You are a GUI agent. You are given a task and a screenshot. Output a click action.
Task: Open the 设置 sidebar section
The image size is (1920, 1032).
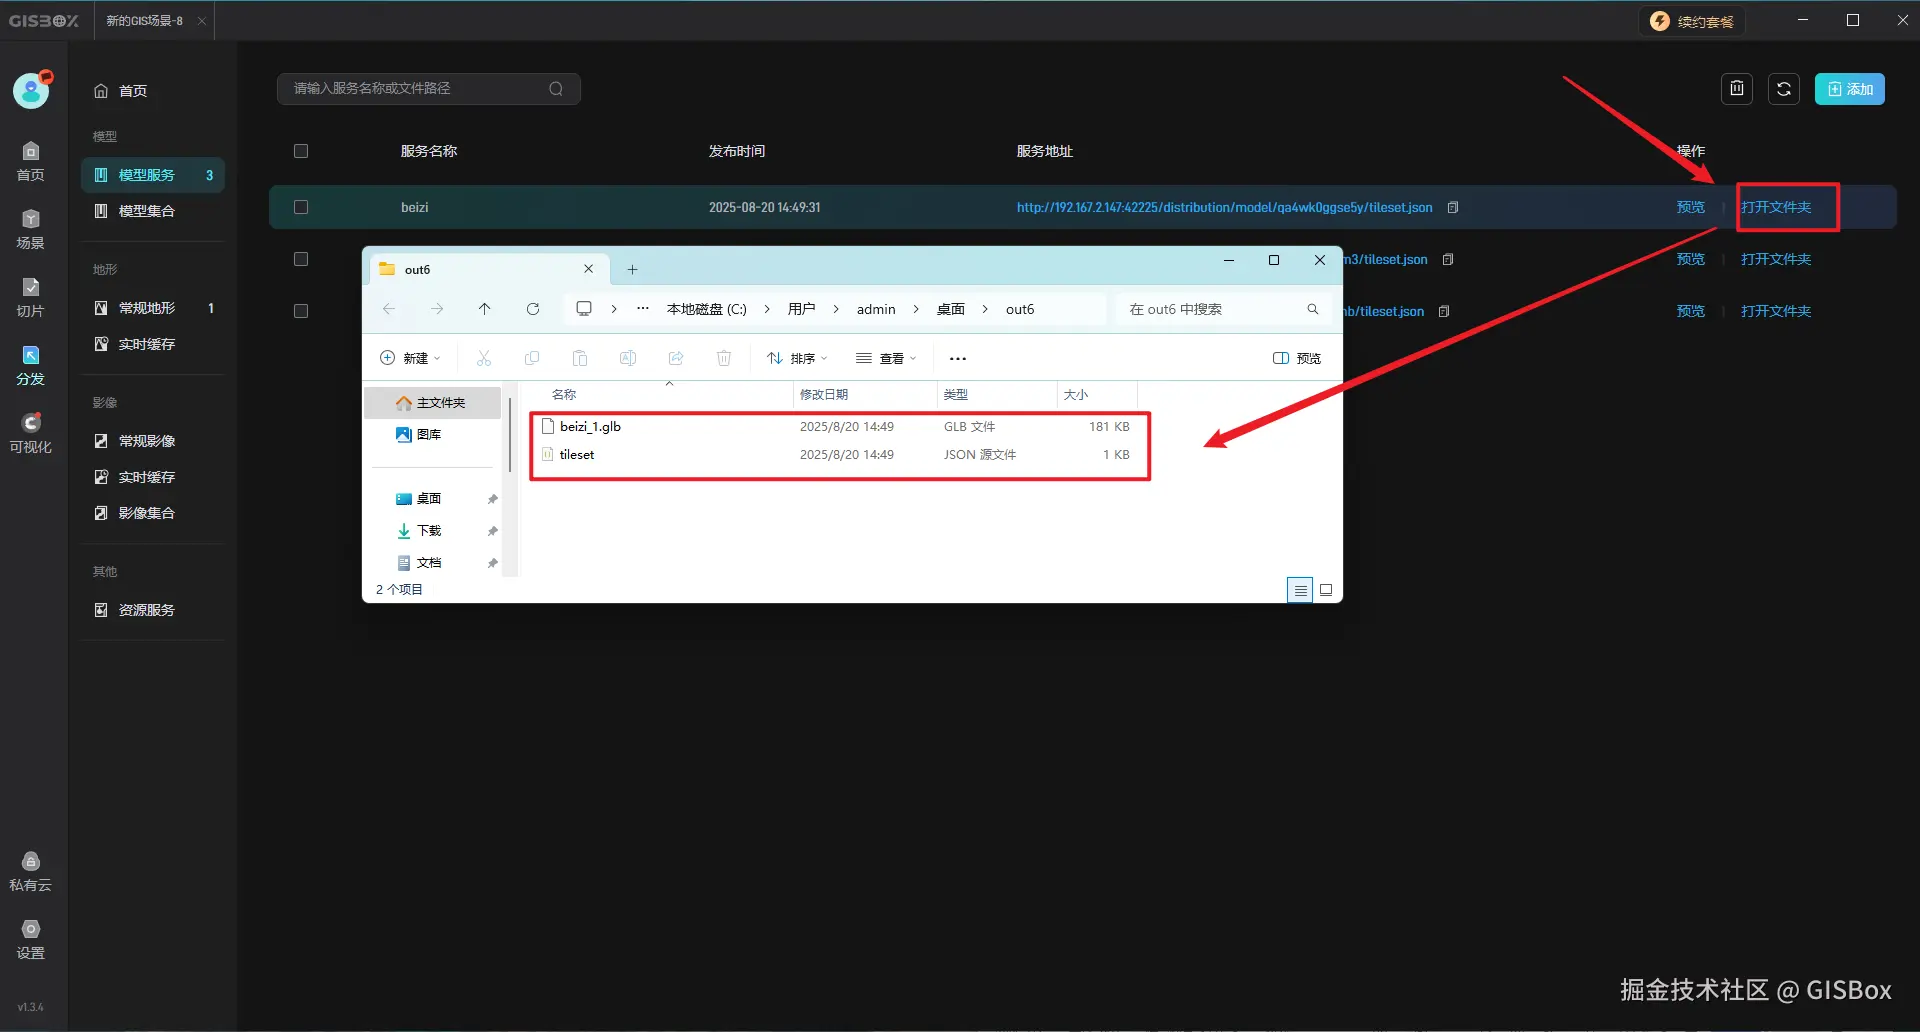30,939
